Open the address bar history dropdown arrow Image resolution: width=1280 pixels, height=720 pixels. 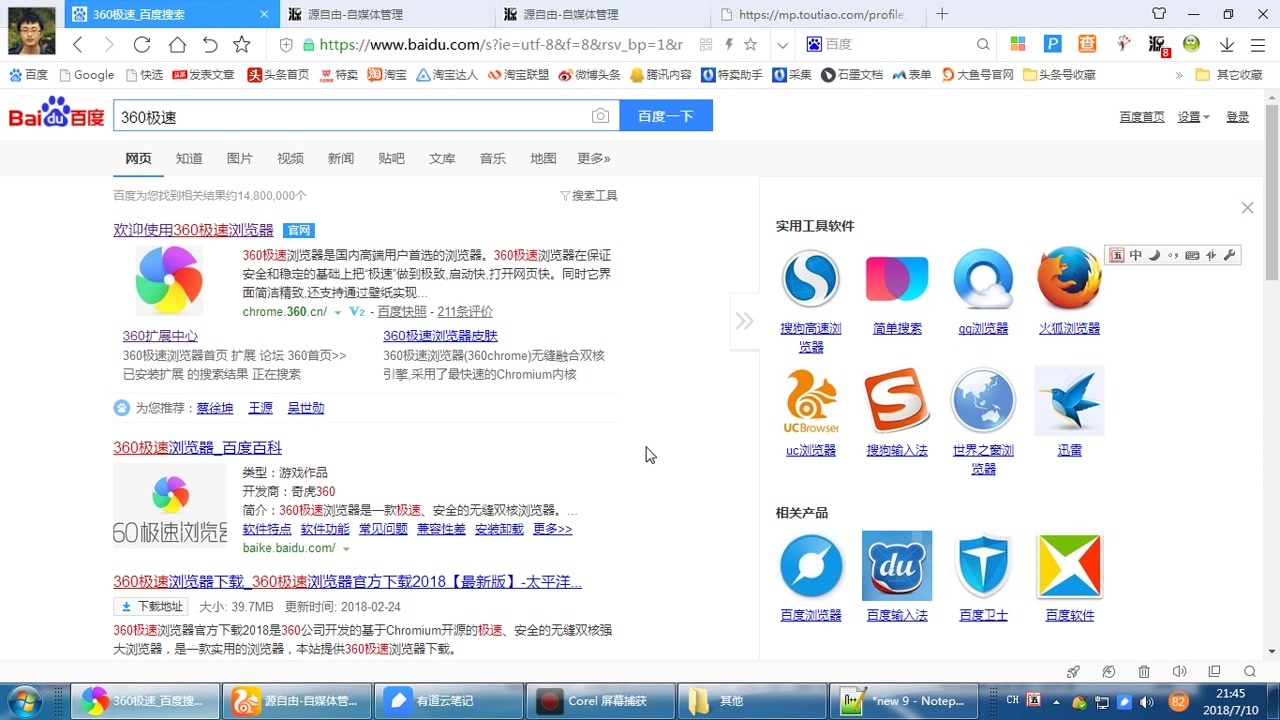[x=783, y=44]
